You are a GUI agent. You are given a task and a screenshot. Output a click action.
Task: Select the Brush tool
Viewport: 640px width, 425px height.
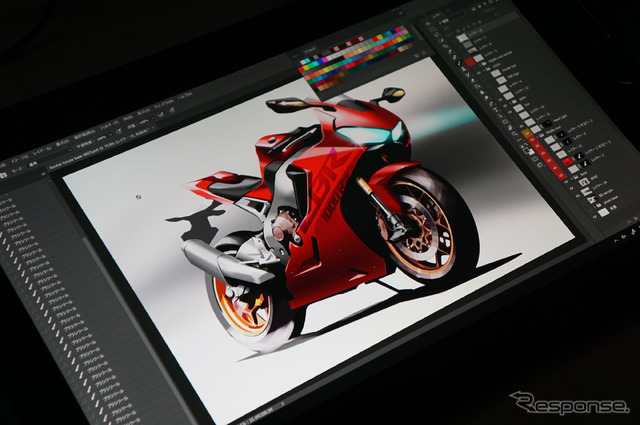point(459,63)
